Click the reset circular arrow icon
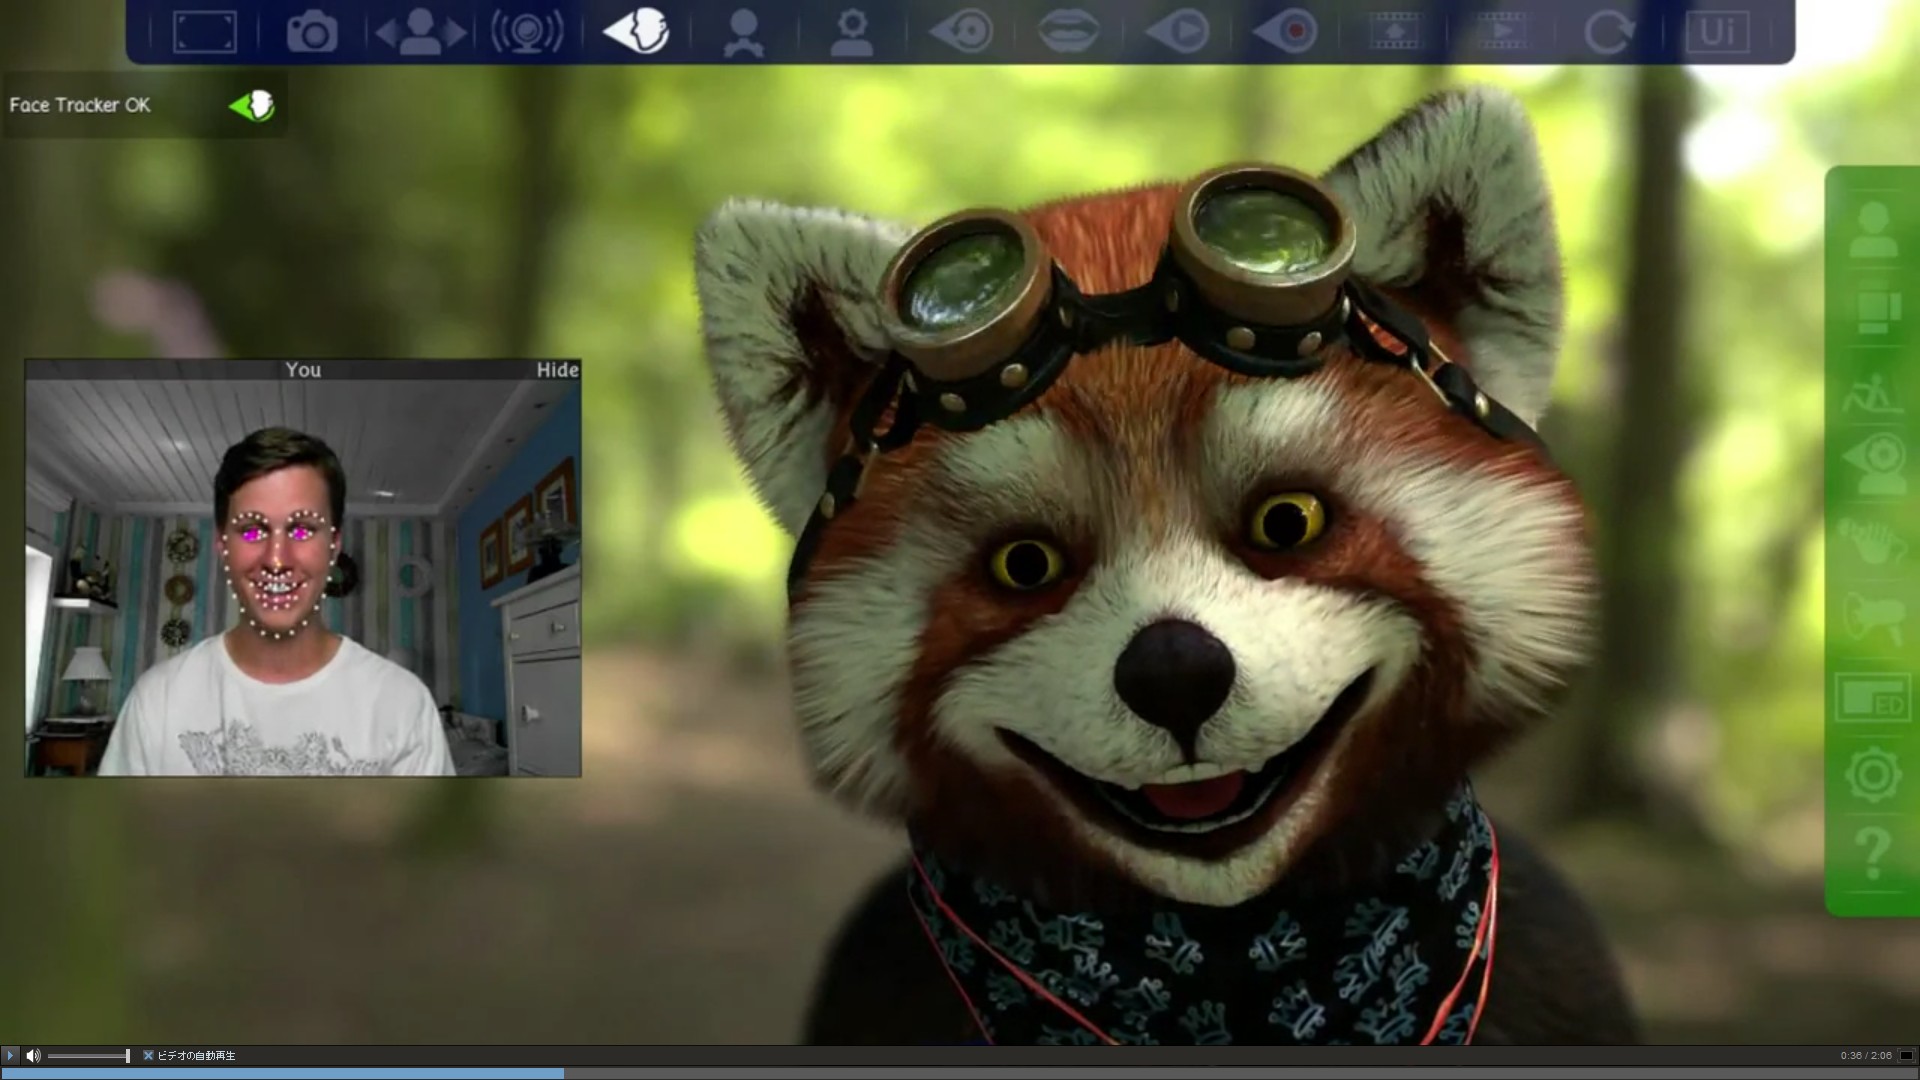 [1608, 31]
